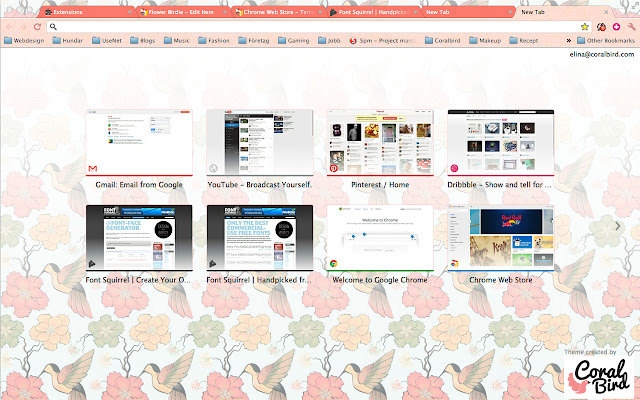Open the Other Bookmarks folder
The height and width of the screenshot is (400, 640).
606,40
